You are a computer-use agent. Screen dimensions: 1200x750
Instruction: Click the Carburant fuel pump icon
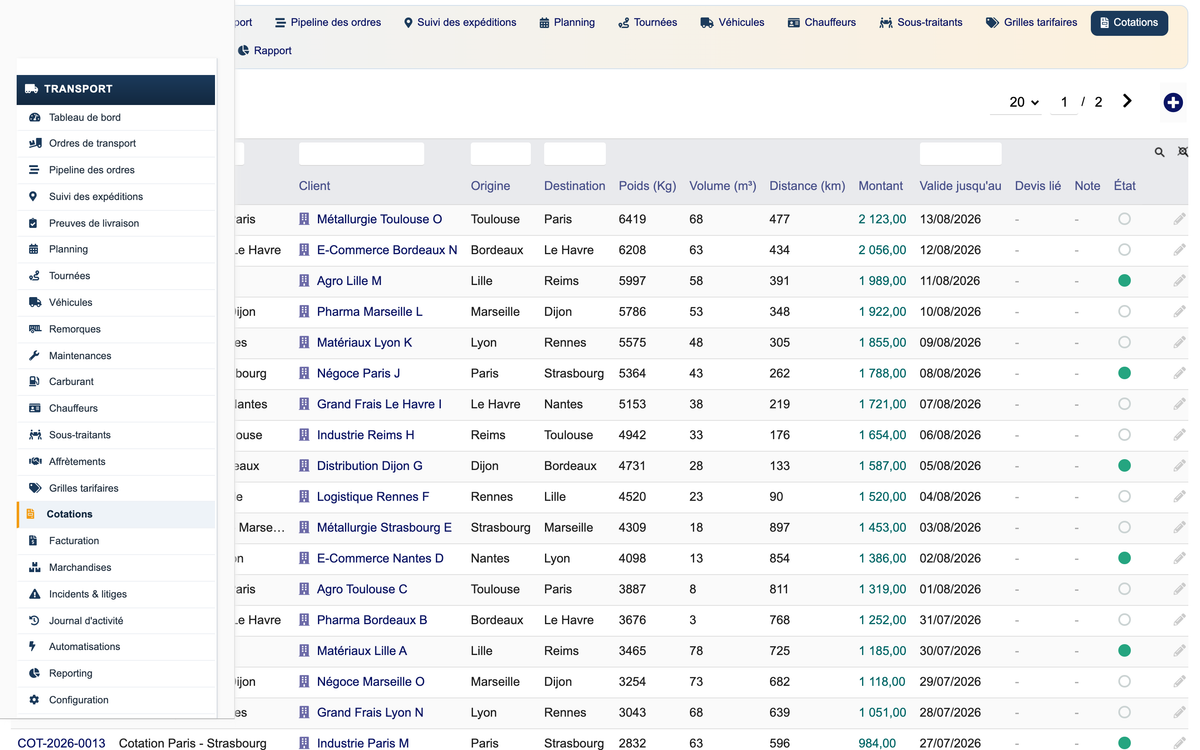pyautogui.click(x=34, y=381)
